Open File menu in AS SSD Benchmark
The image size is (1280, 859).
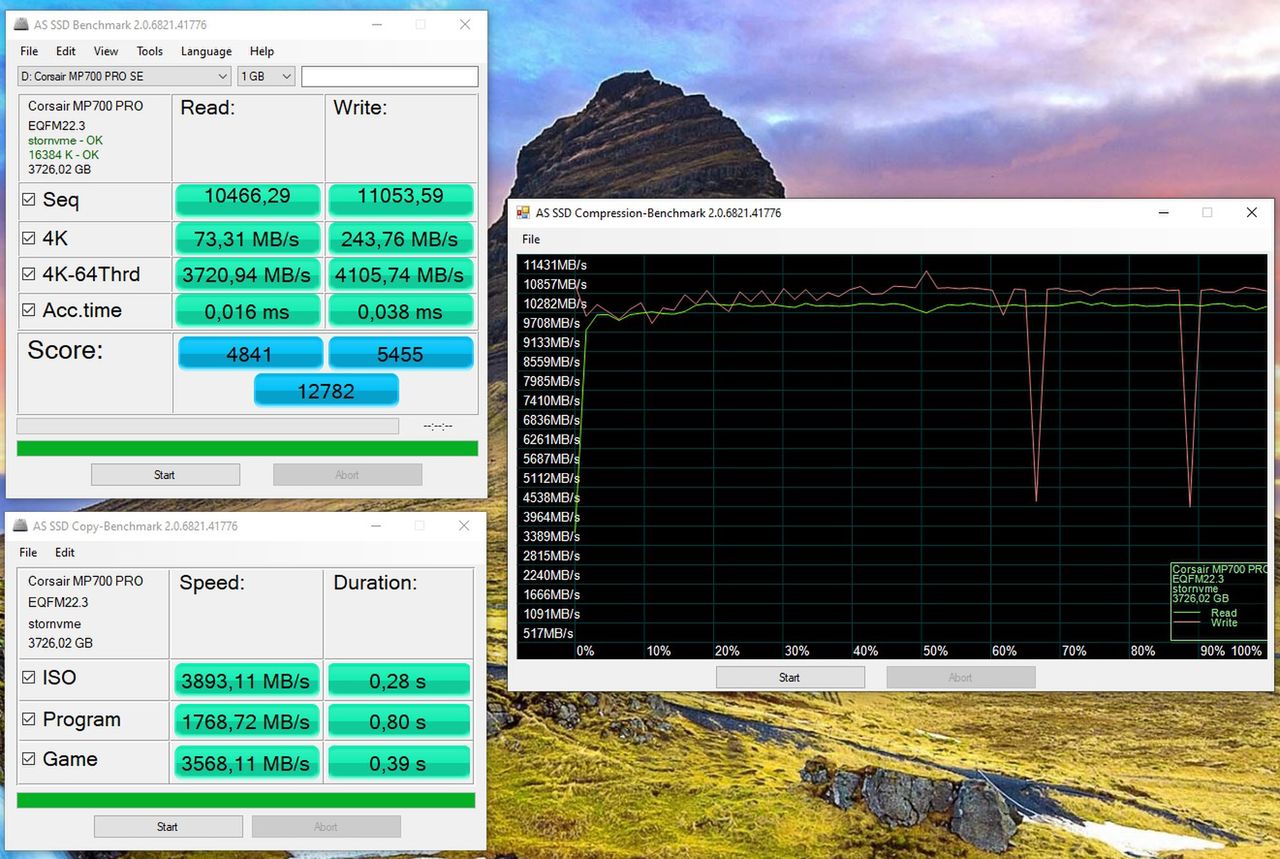click(29, 51)
